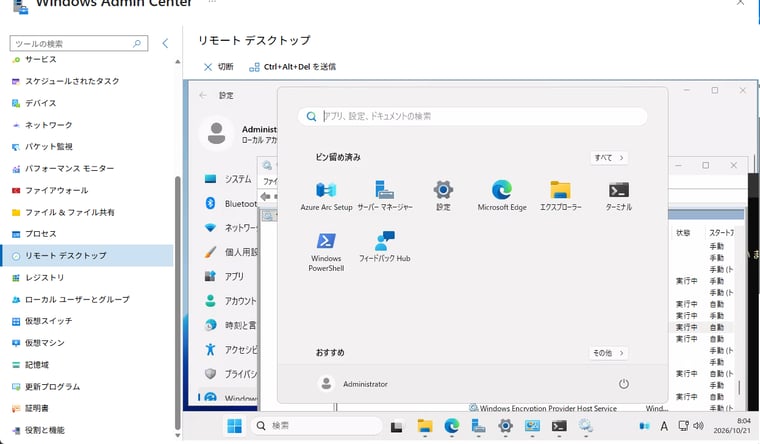Open File Explorer from the taskbar
Screen dimensions: 760x444
[425, 426]
